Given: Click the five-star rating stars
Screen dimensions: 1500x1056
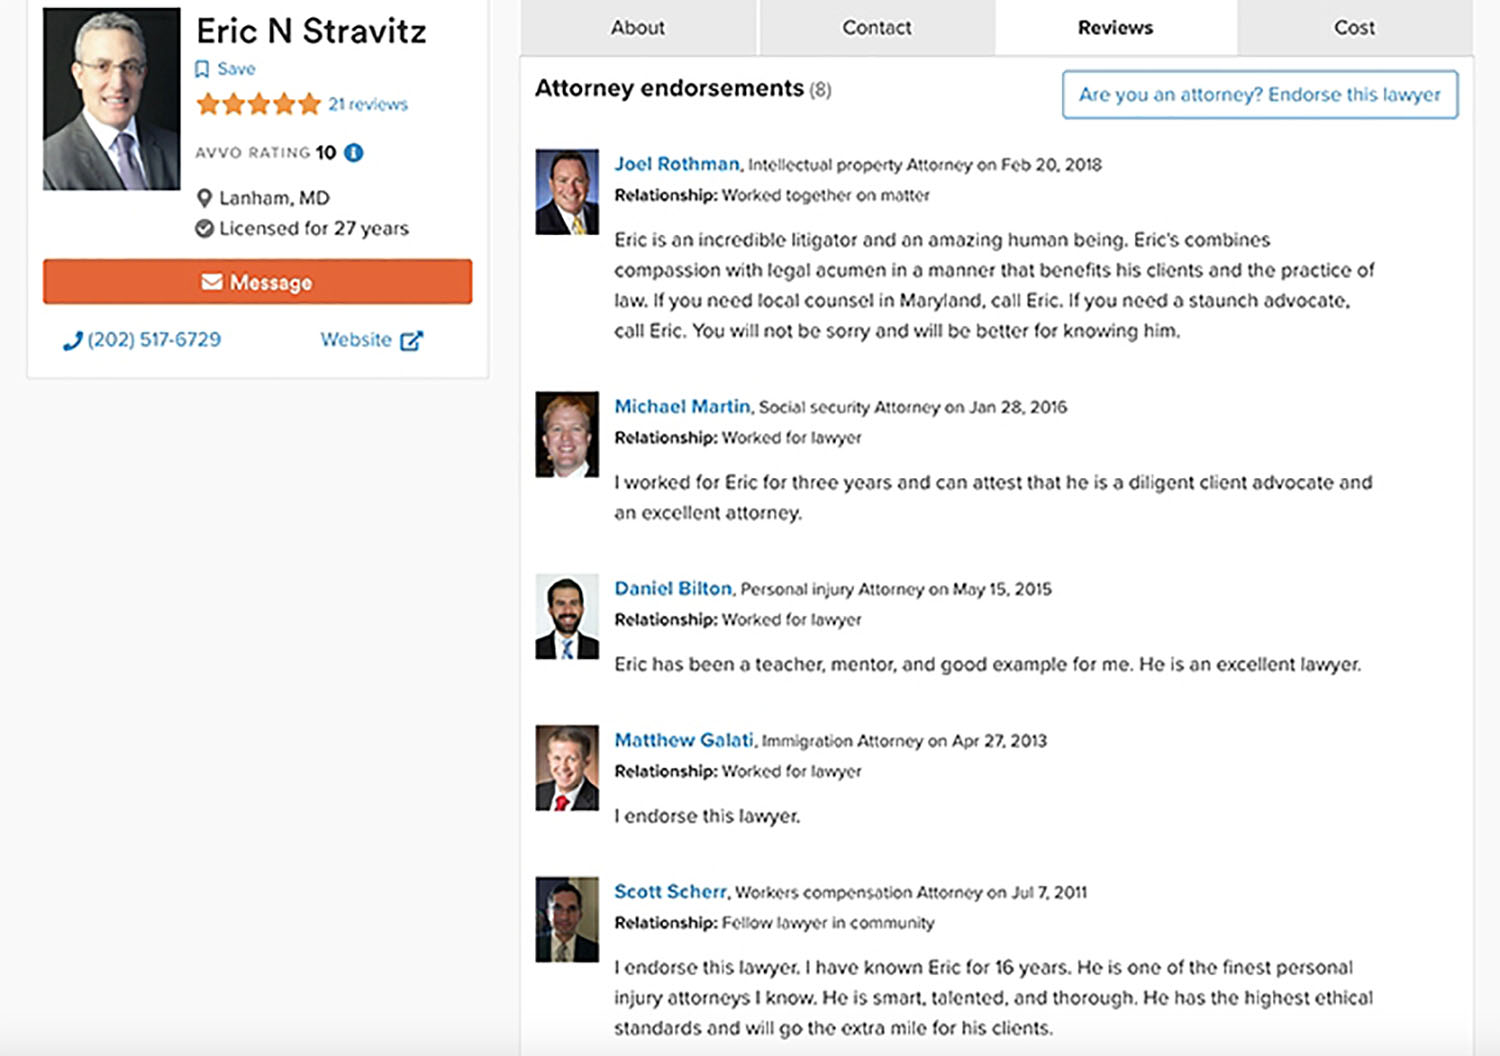Looking at the screenshot, I should 257,103.
